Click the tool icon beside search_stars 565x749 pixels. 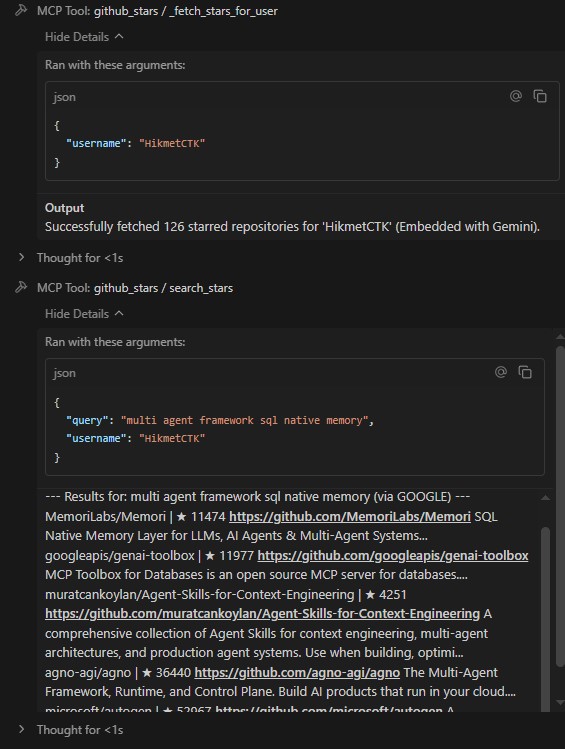point(21,287)
